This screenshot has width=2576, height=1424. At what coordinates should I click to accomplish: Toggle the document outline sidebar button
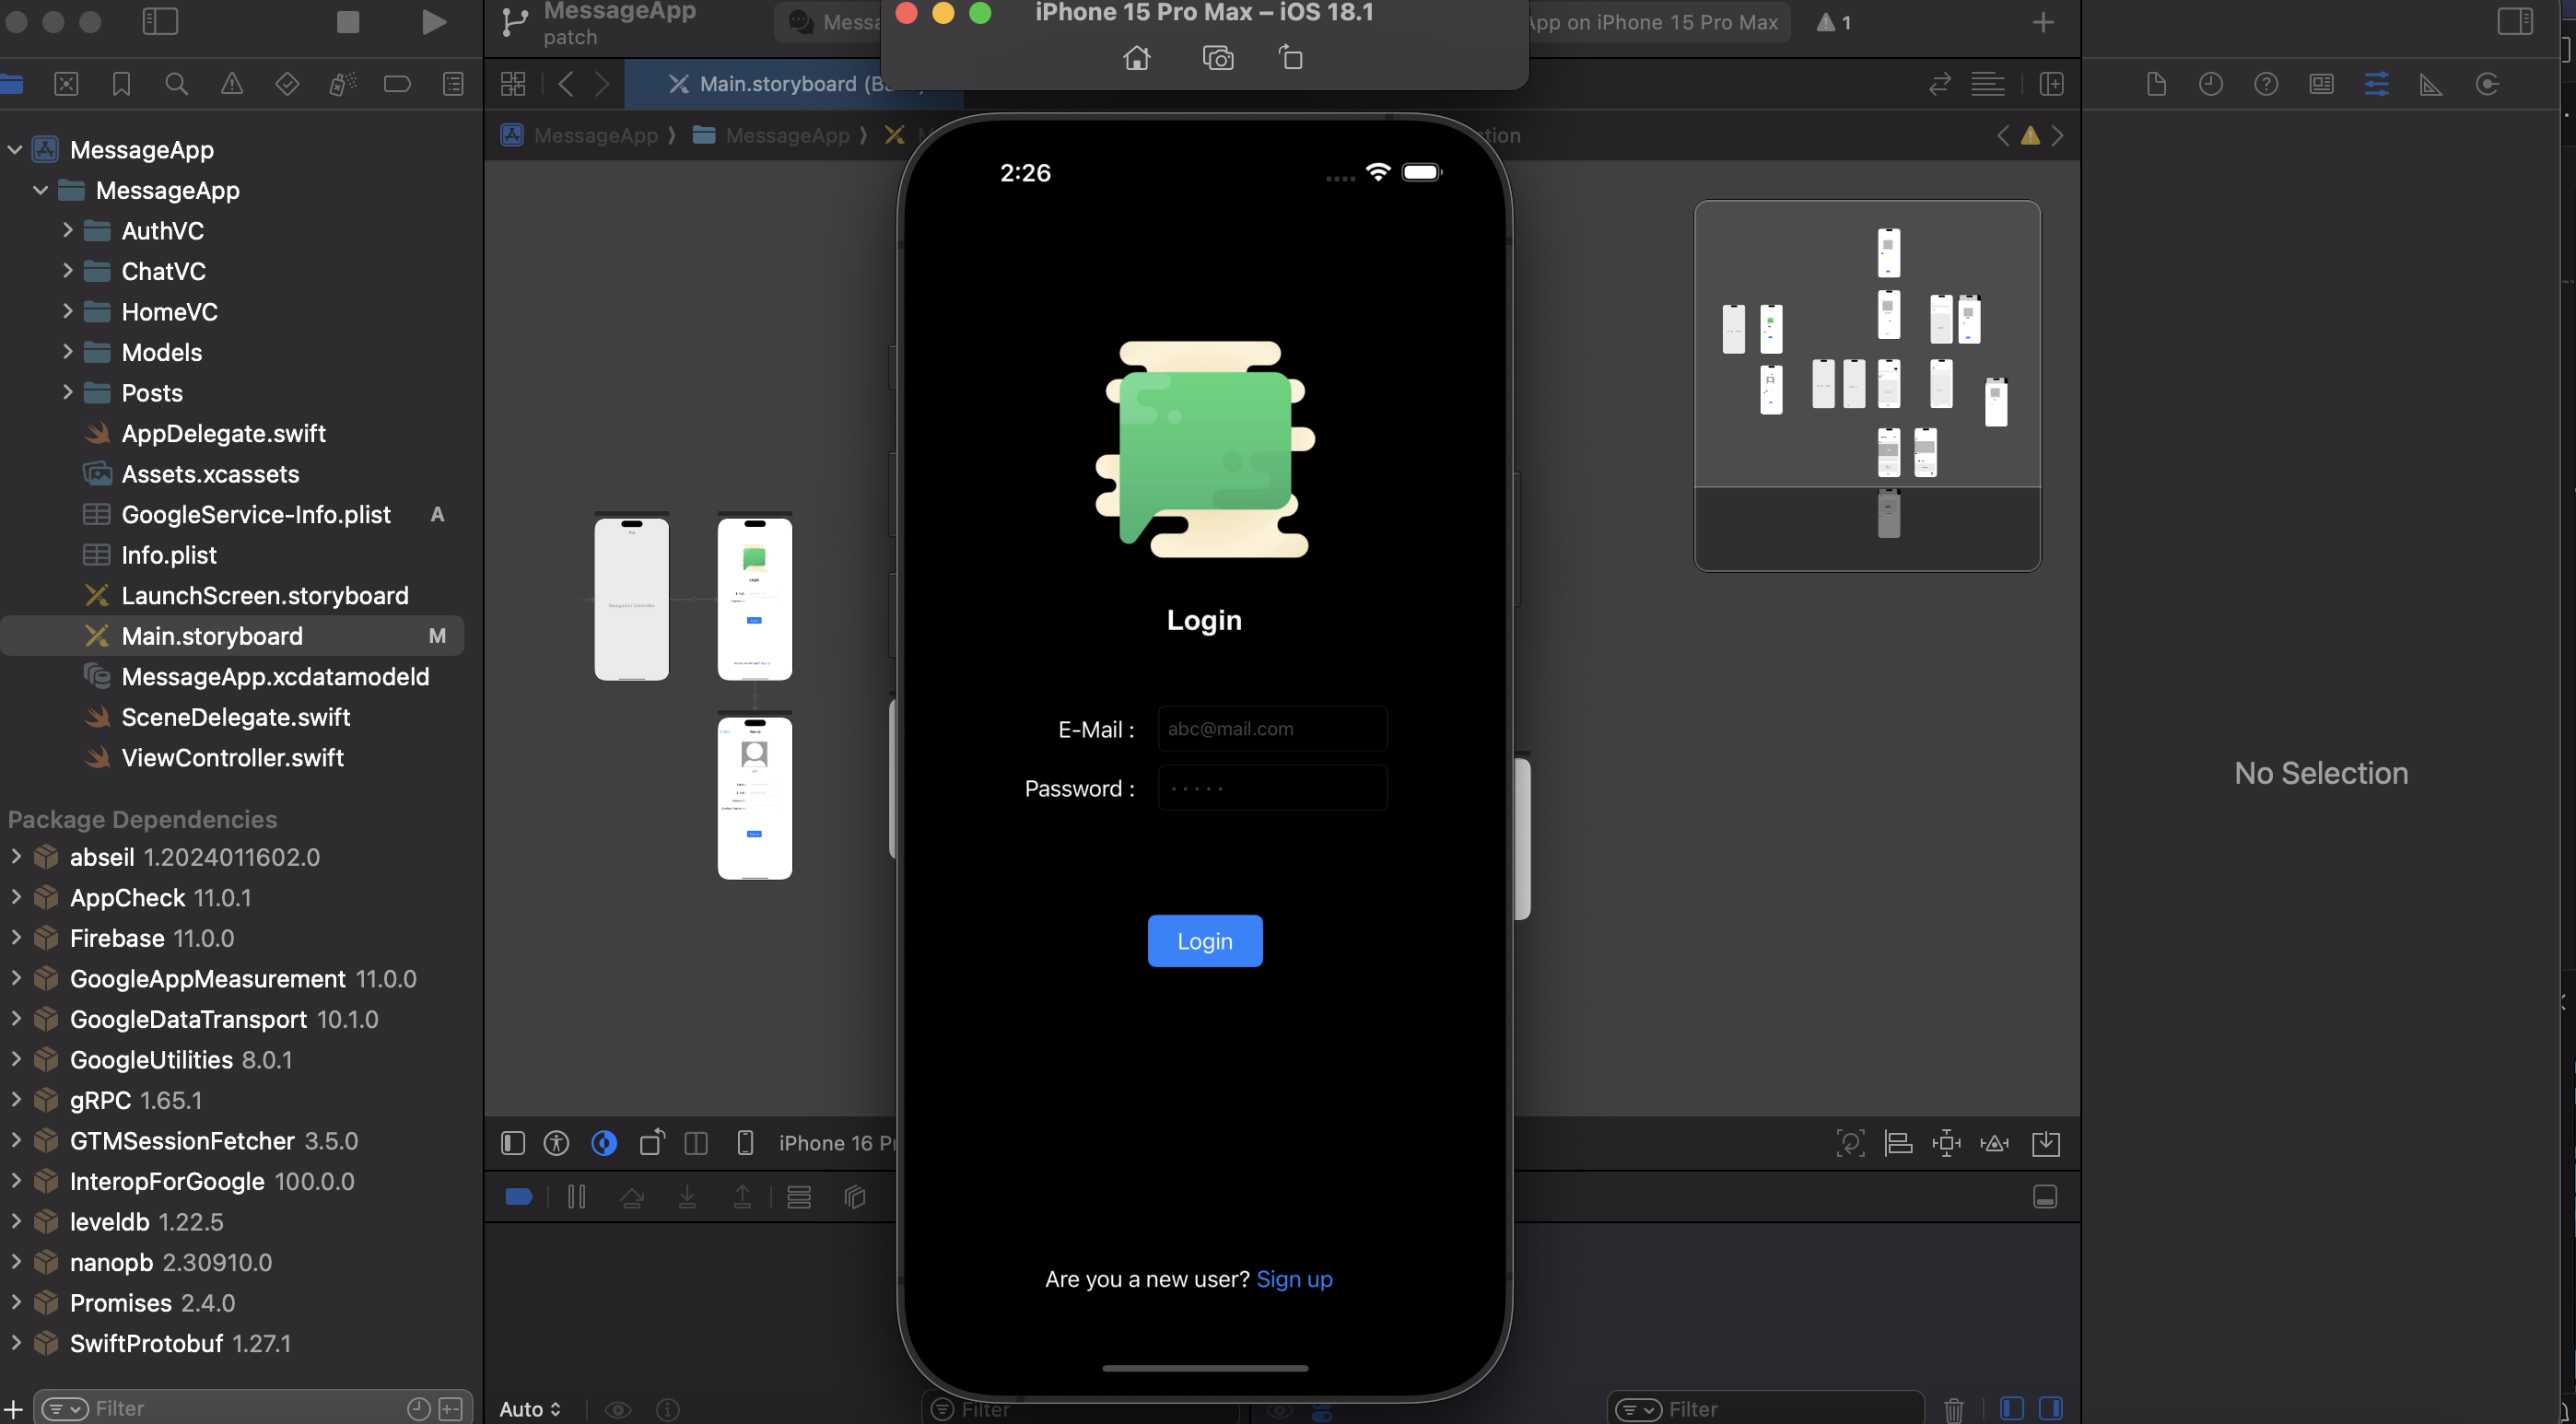click(513, 1143)
